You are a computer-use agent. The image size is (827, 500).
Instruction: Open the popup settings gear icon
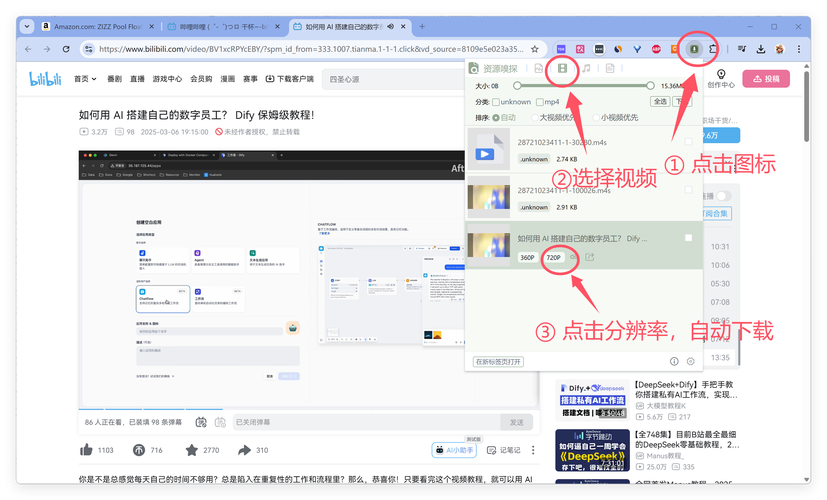[690, 361]
